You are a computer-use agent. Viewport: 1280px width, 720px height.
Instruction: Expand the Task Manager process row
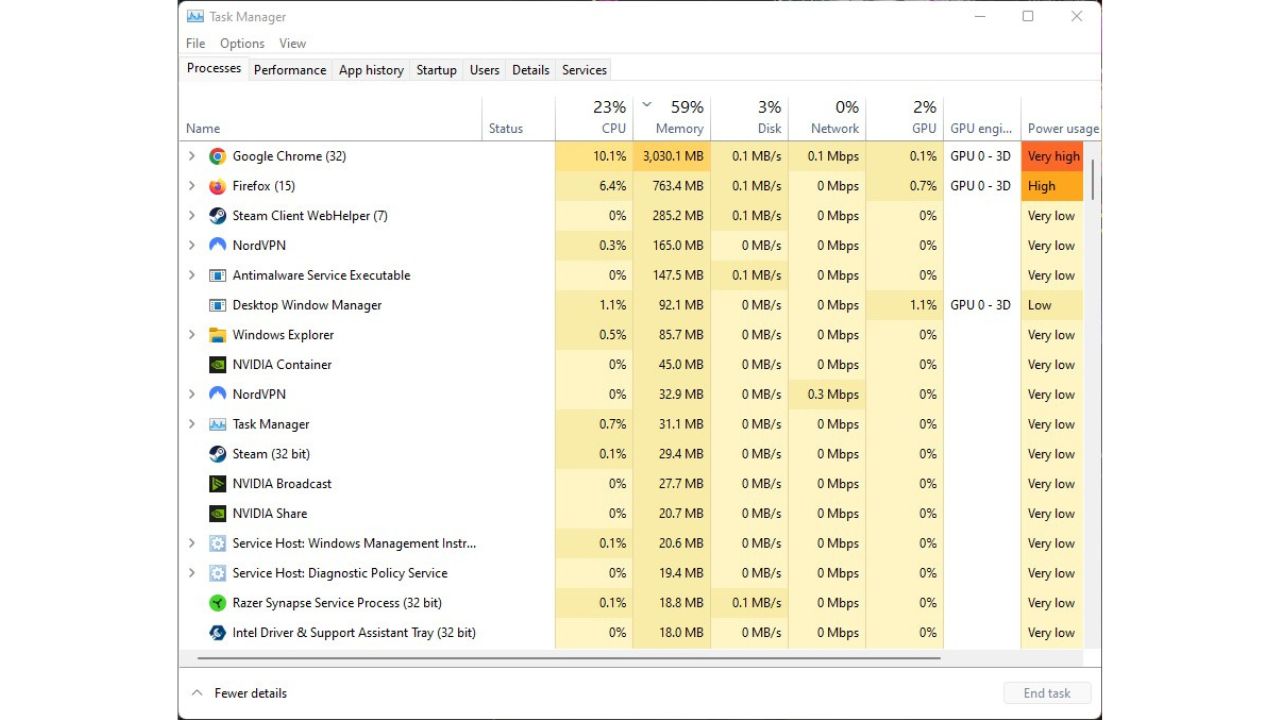click(192, 424)
